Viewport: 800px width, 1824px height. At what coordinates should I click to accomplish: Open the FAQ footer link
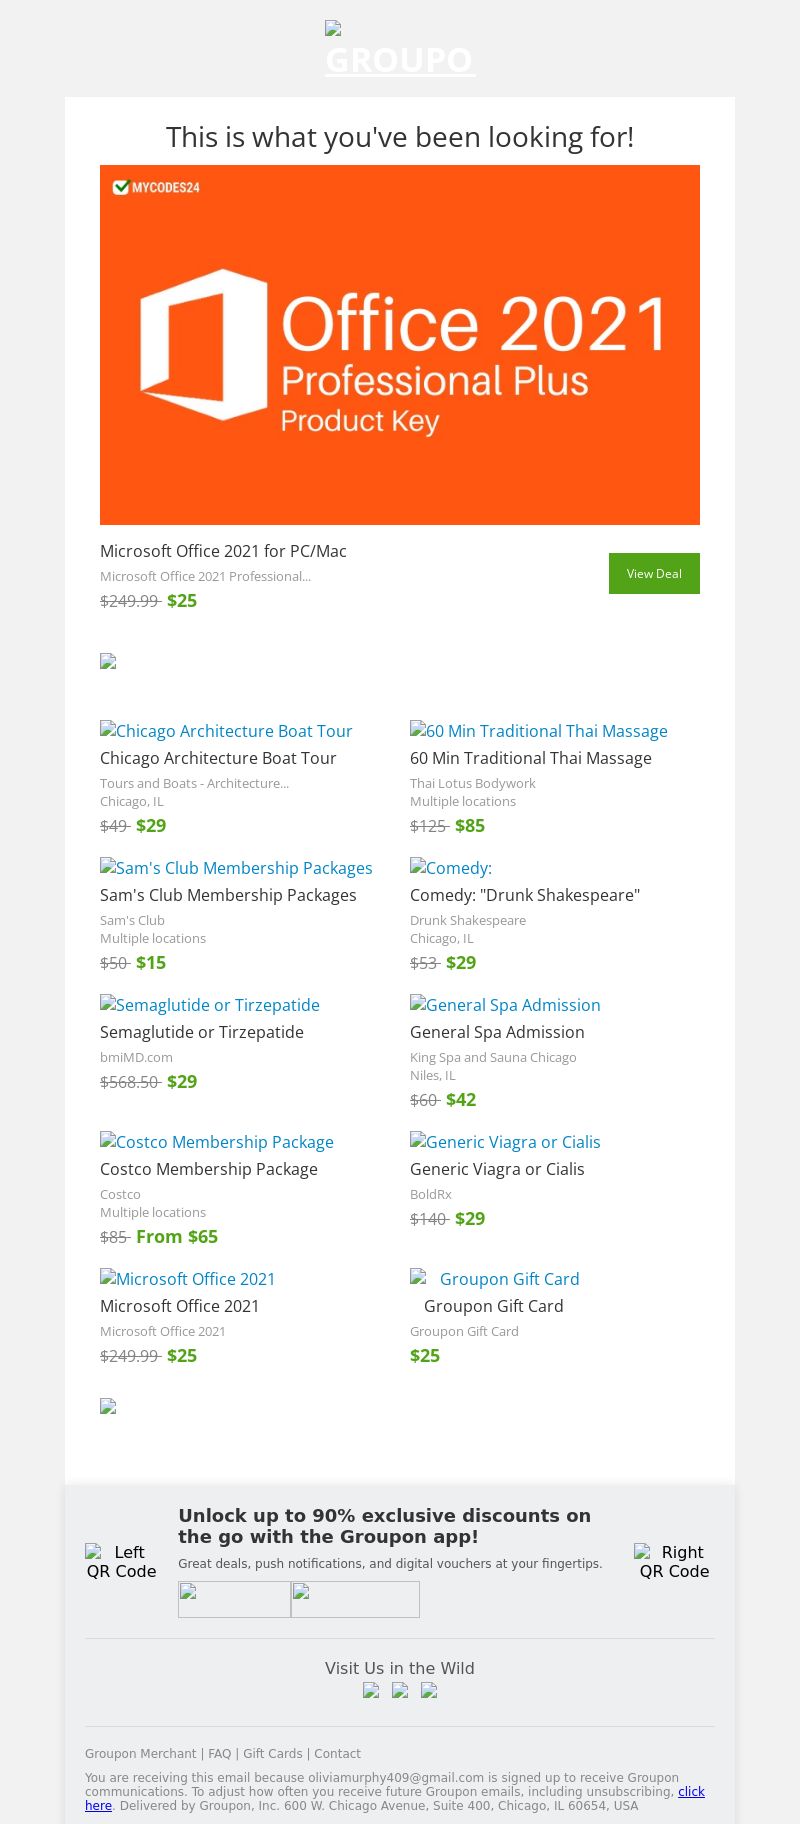tap(219, 1753)
